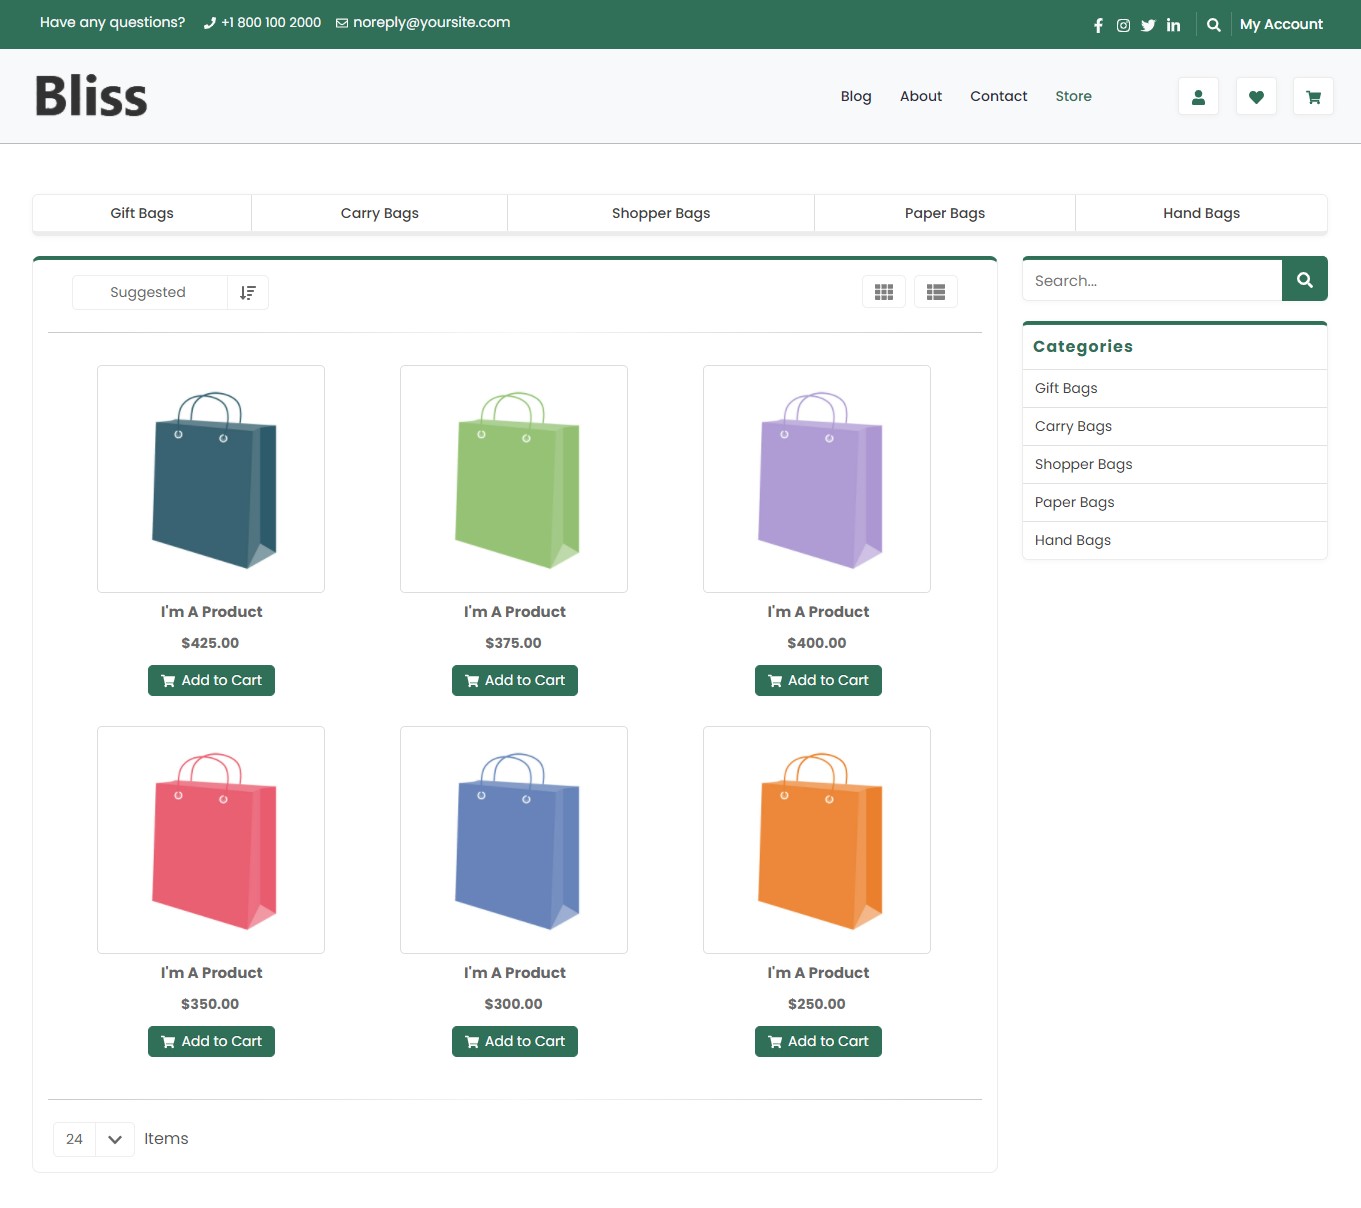Add the $425.00 product to cart
The width and height of the screenshot is (1361, 1208).
(x=211, y=680)
